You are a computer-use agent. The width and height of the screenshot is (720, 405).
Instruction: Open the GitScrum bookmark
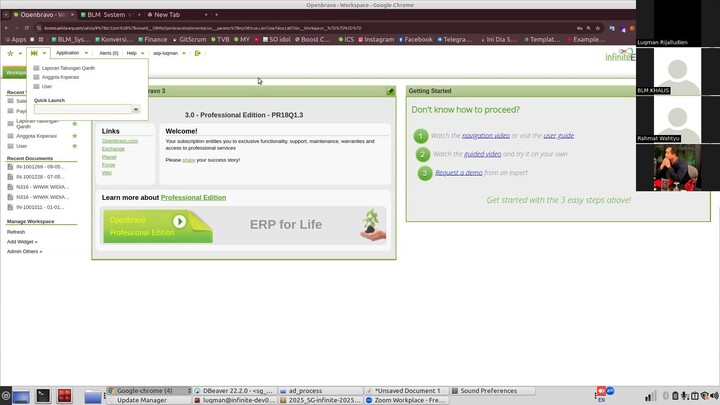(189, 39)
